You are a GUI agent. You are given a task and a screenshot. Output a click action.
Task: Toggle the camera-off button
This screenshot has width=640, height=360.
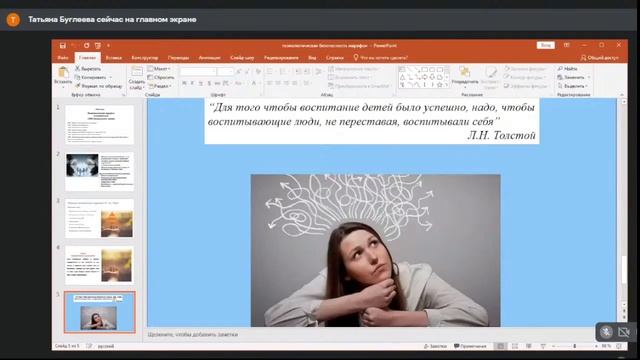tap(624, 332)
